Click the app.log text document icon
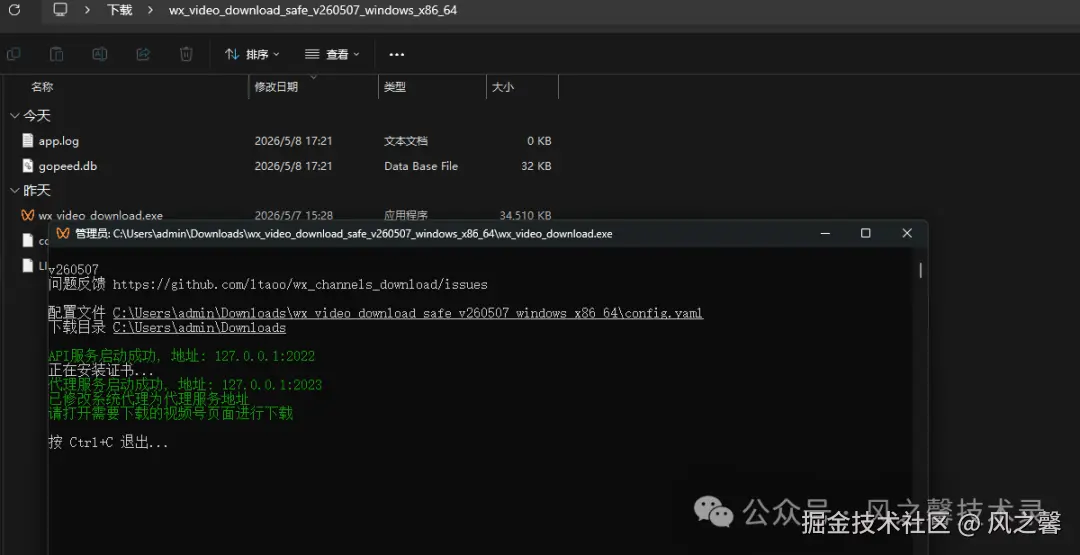This screenshot has width=1080, height=555. click(x=28, y=140)
